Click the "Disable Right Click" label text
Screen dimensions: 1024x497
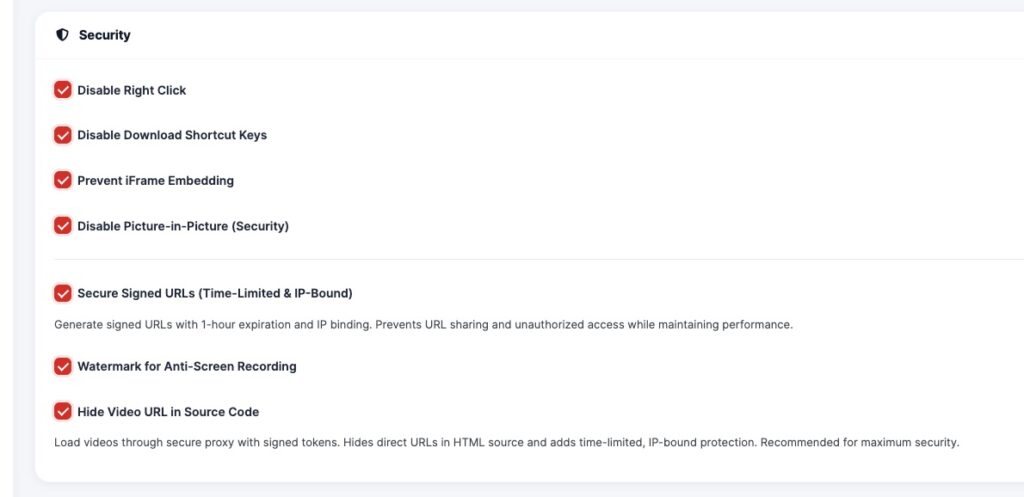click(132, 90)
